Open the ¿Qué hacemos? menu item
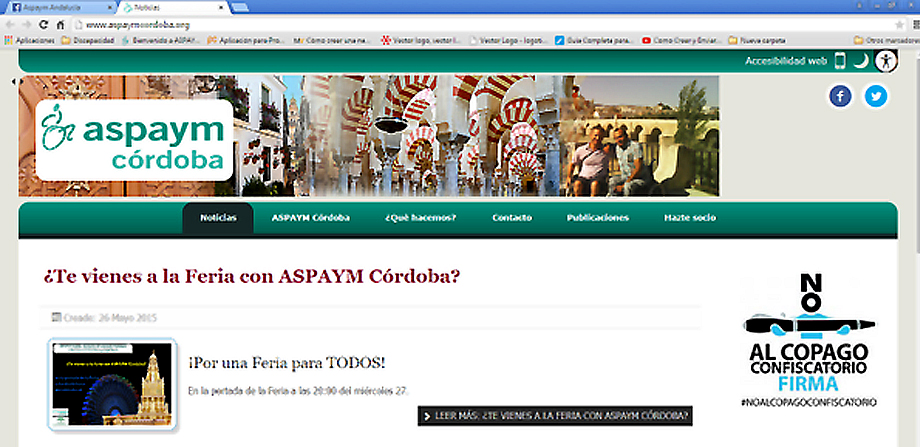The width and height of the screenshot is (920, 447). tap(421, 218)
